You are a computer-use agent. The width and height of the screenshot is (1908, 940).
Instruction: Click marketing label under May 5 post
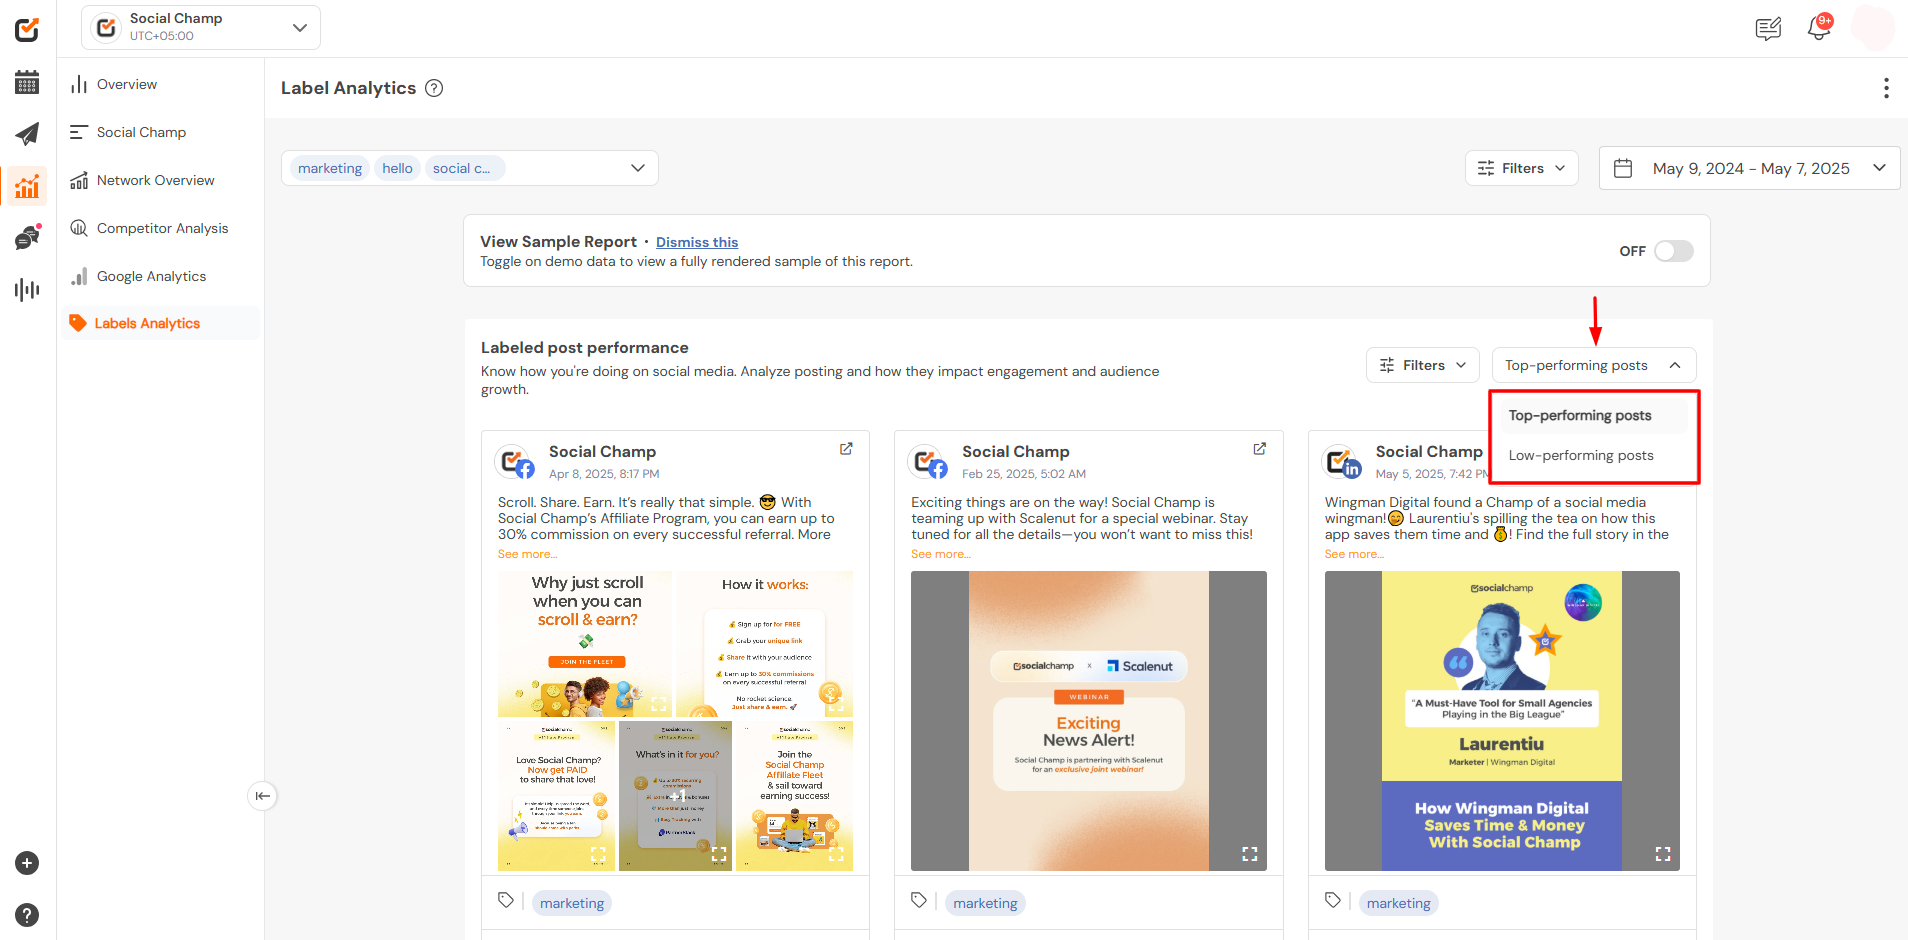1398,903
